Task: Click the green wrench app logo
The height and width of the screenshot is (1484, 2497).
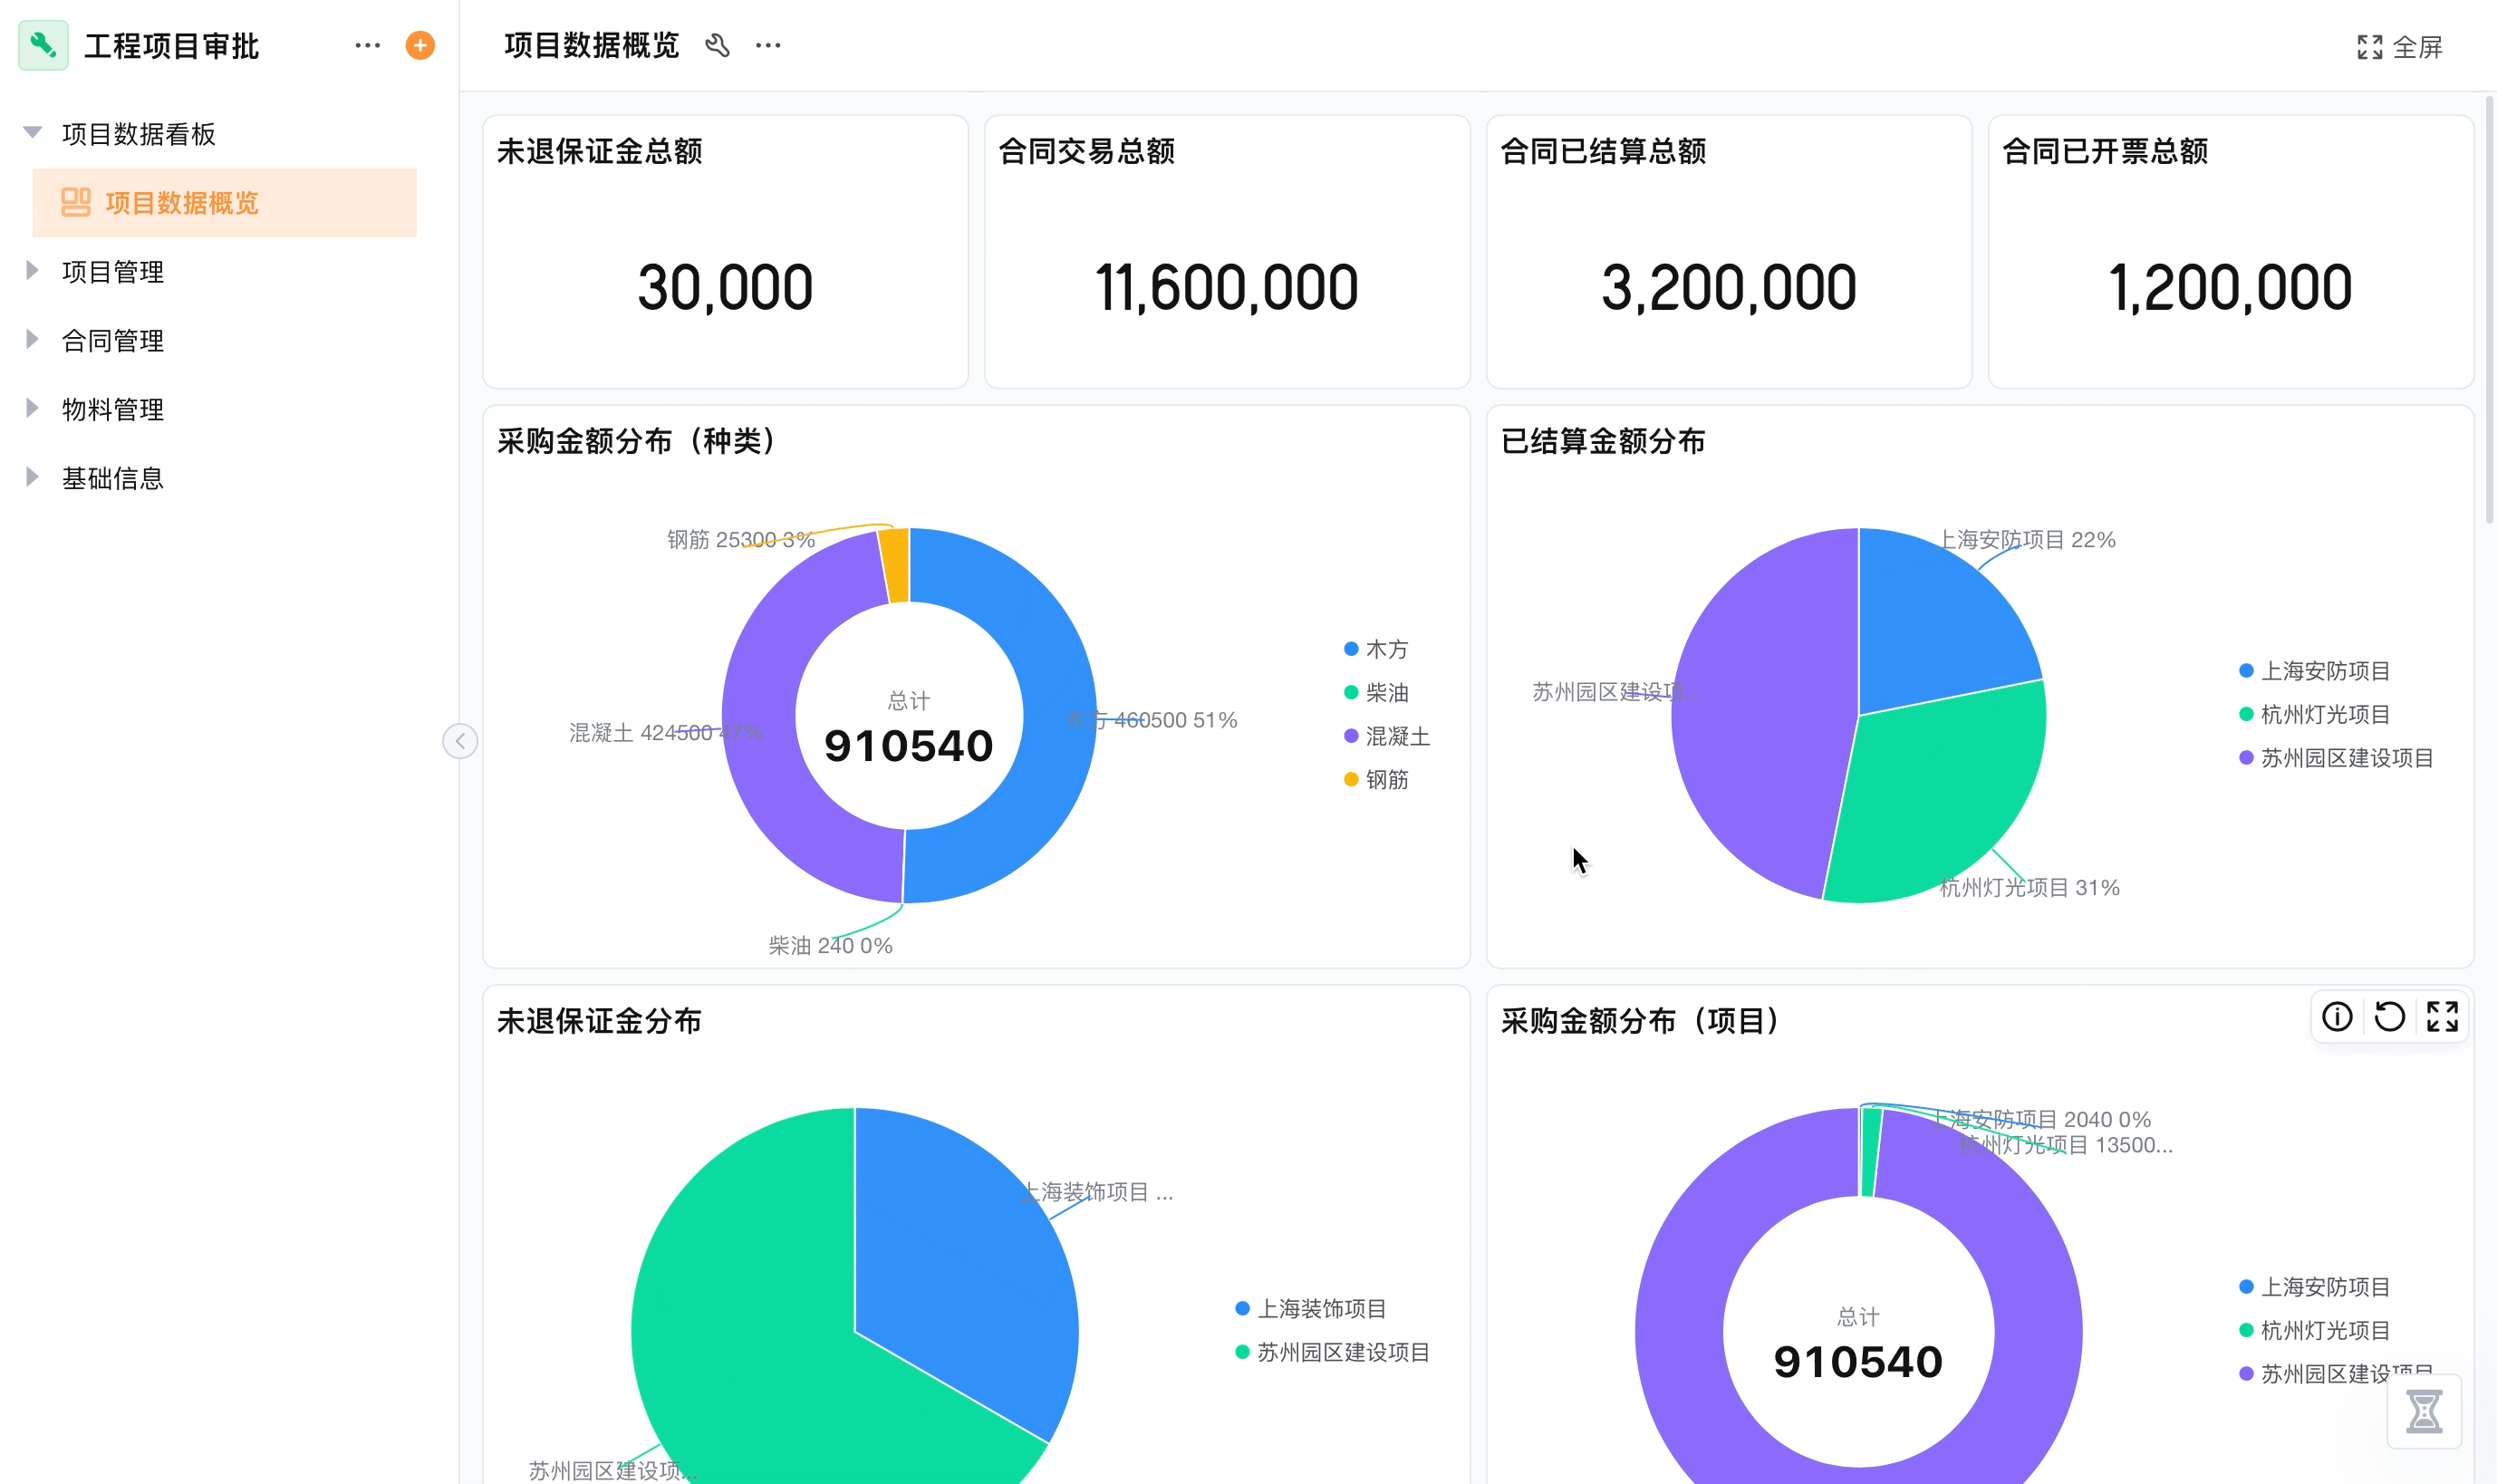Action: (x=43, y=45)
